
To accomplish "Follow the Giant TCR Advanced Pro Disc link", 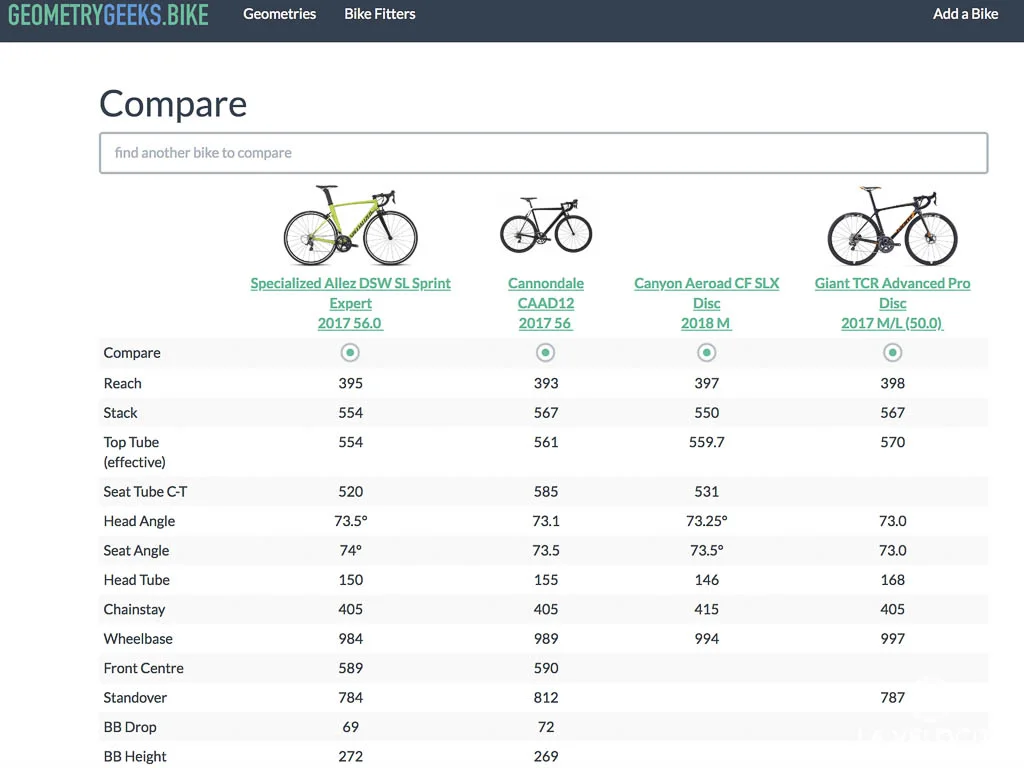I will (x=893, y=303).
